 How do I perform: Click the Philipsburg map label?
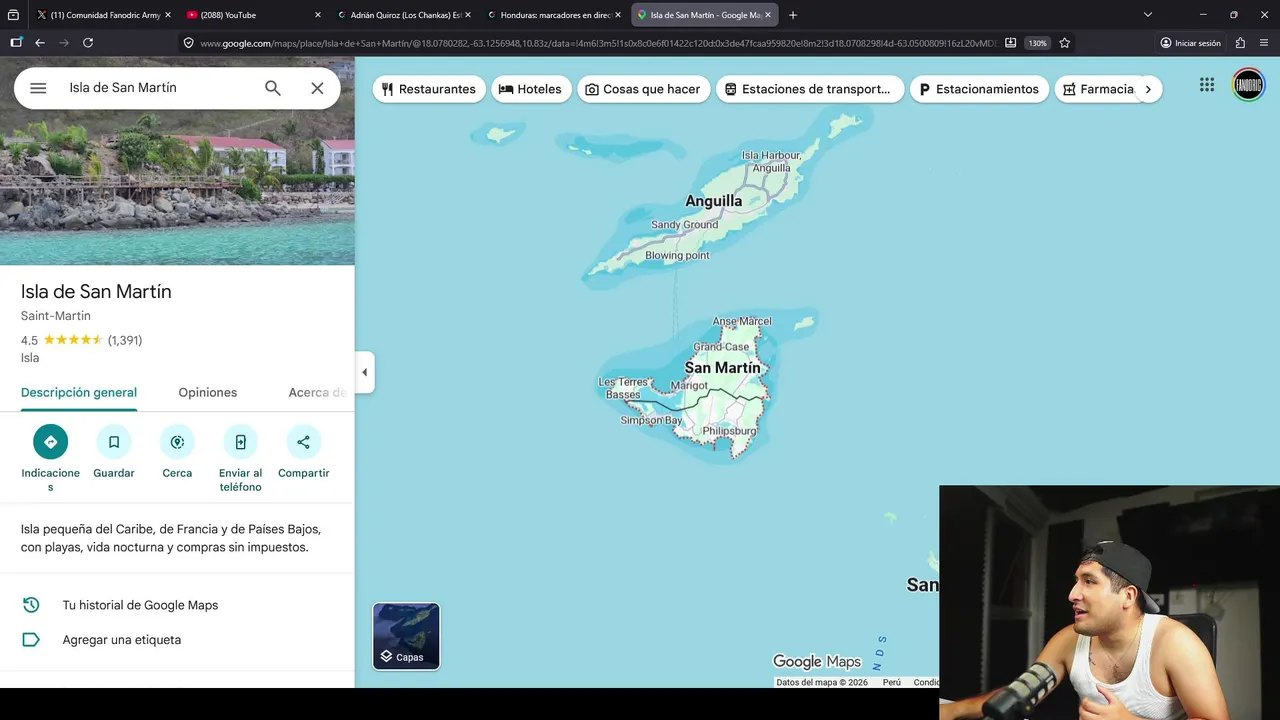pyautogui.click(x=729, y=431)
